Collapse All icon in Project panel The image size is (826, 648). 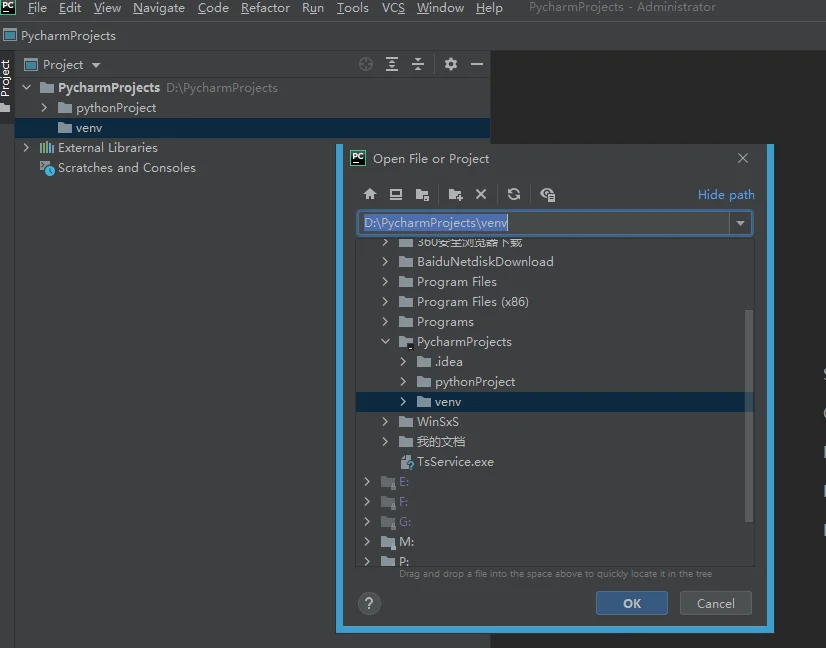(x=418, y=64)
